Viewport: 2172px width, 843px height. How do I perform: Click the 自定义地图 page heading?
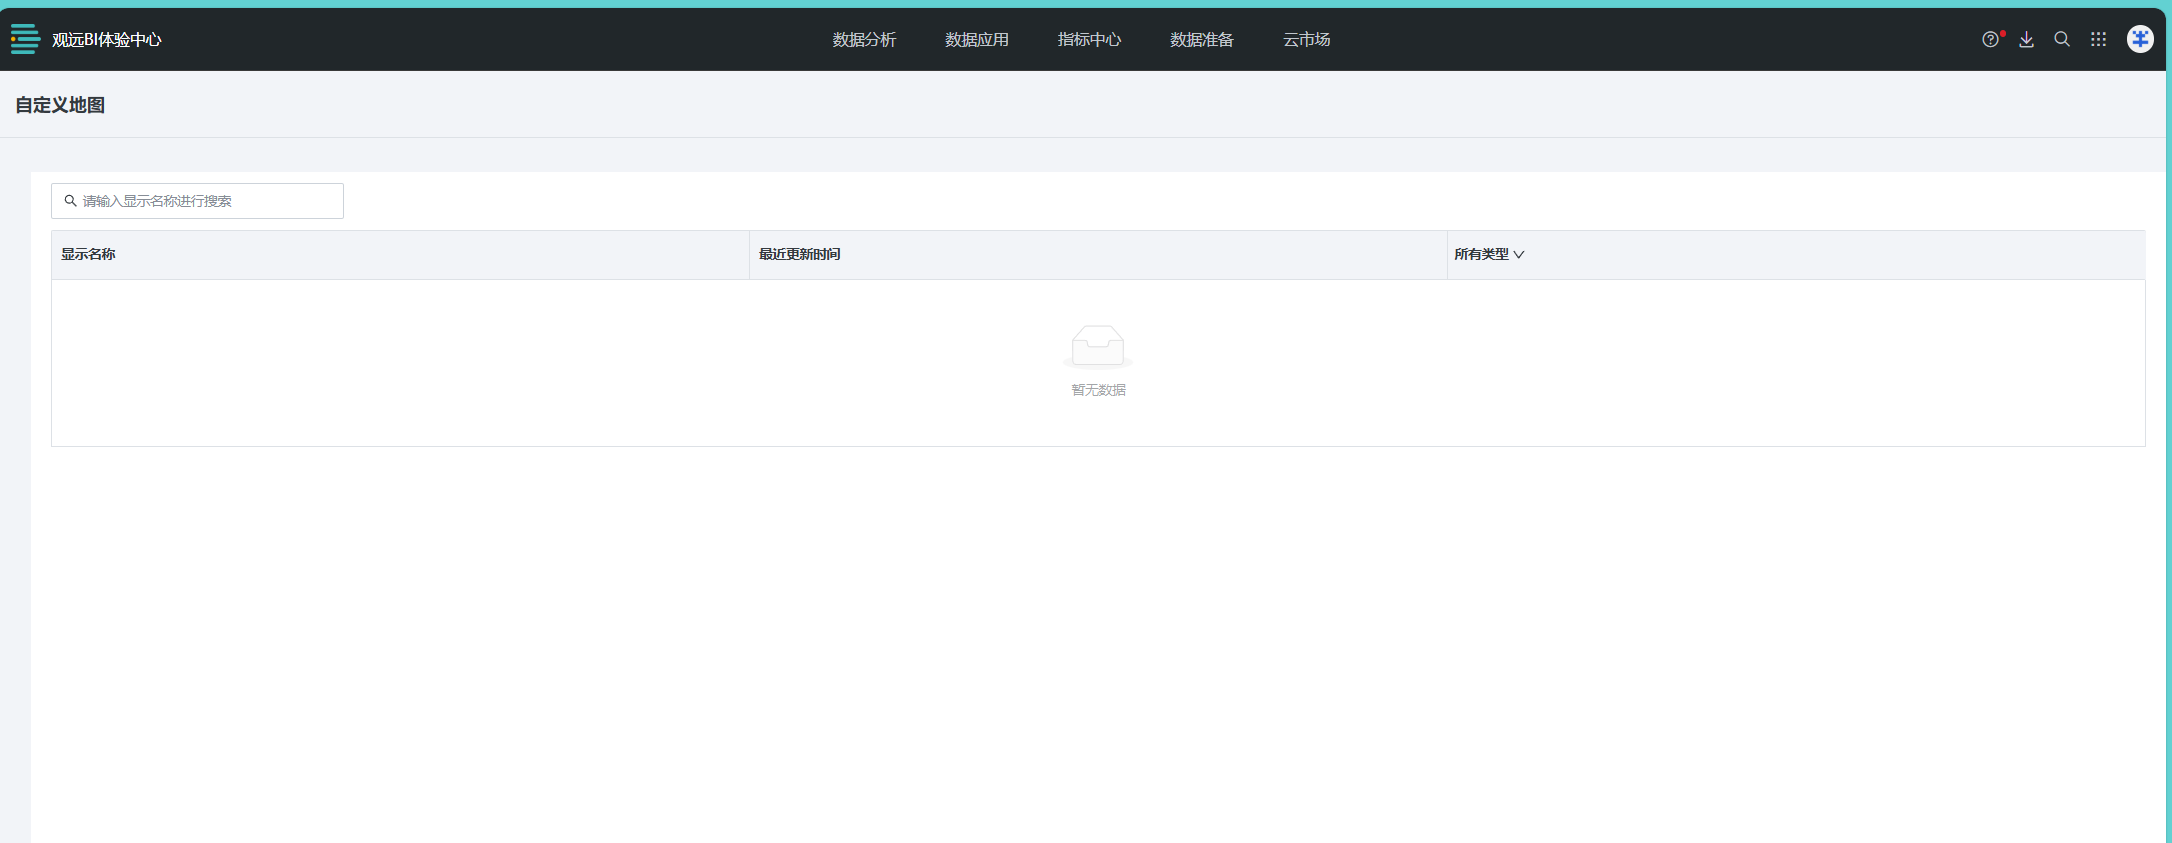pos(60,105)
